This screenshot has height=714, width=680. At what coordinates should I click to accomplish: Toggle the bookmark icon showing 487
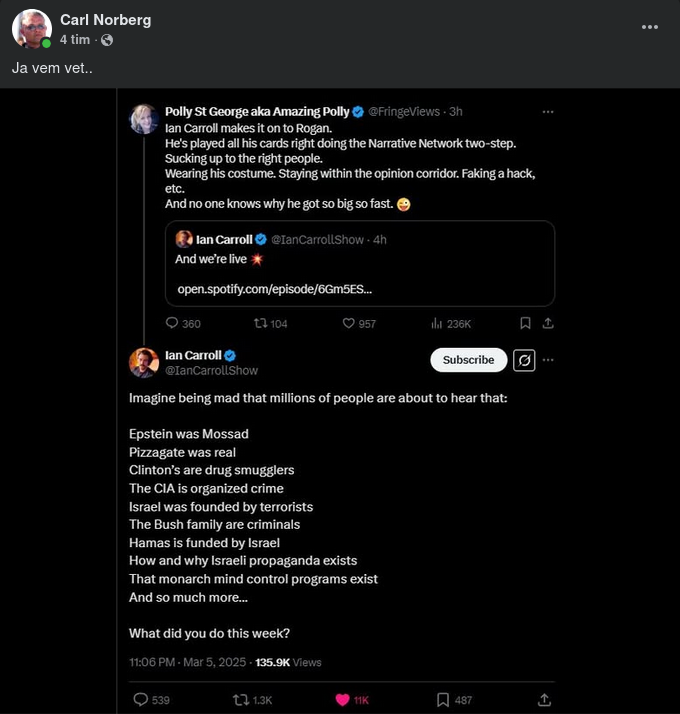tap(443, 700)
